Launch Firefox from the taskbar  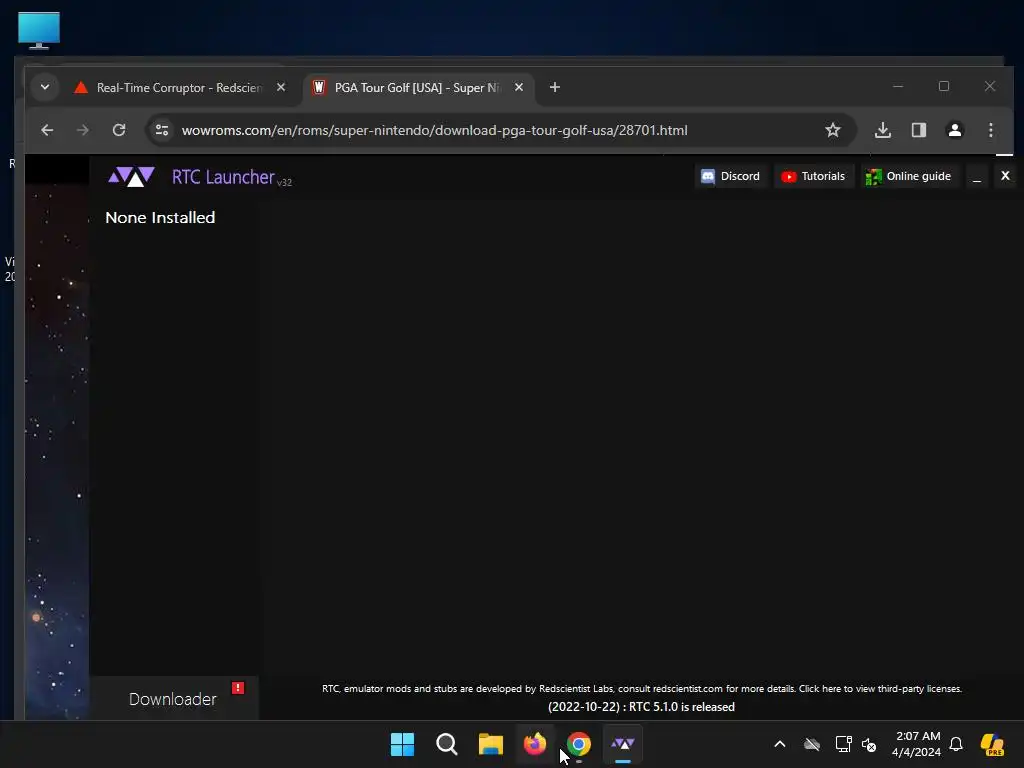pos(535,744)
